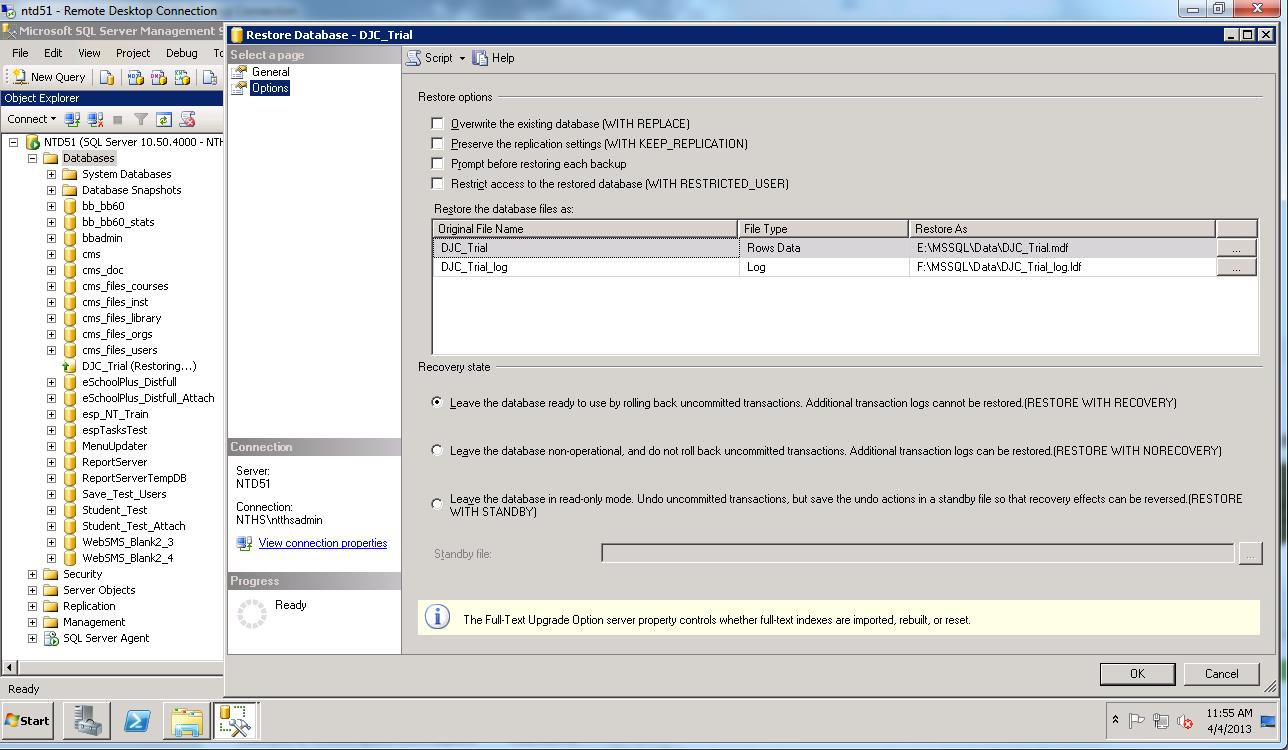
Task: Open Server Manager from the taskbar
Action: point(86,720)
